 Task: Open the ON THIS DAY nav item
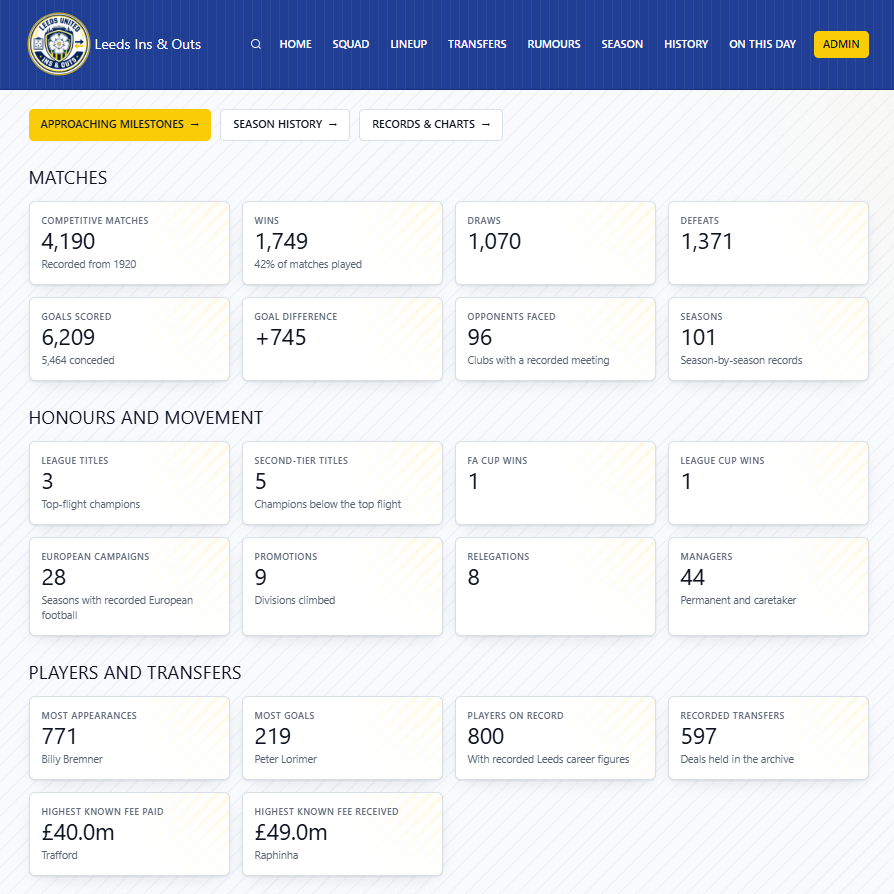click(x=762, y=44)
